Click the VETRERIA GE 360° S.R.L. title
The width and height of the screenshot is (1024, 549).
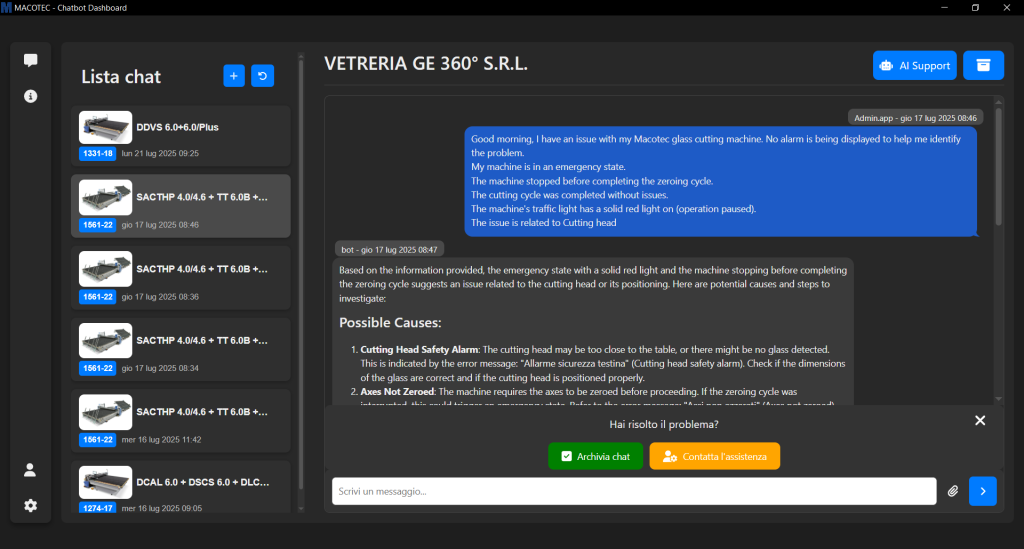click(426, 63)
